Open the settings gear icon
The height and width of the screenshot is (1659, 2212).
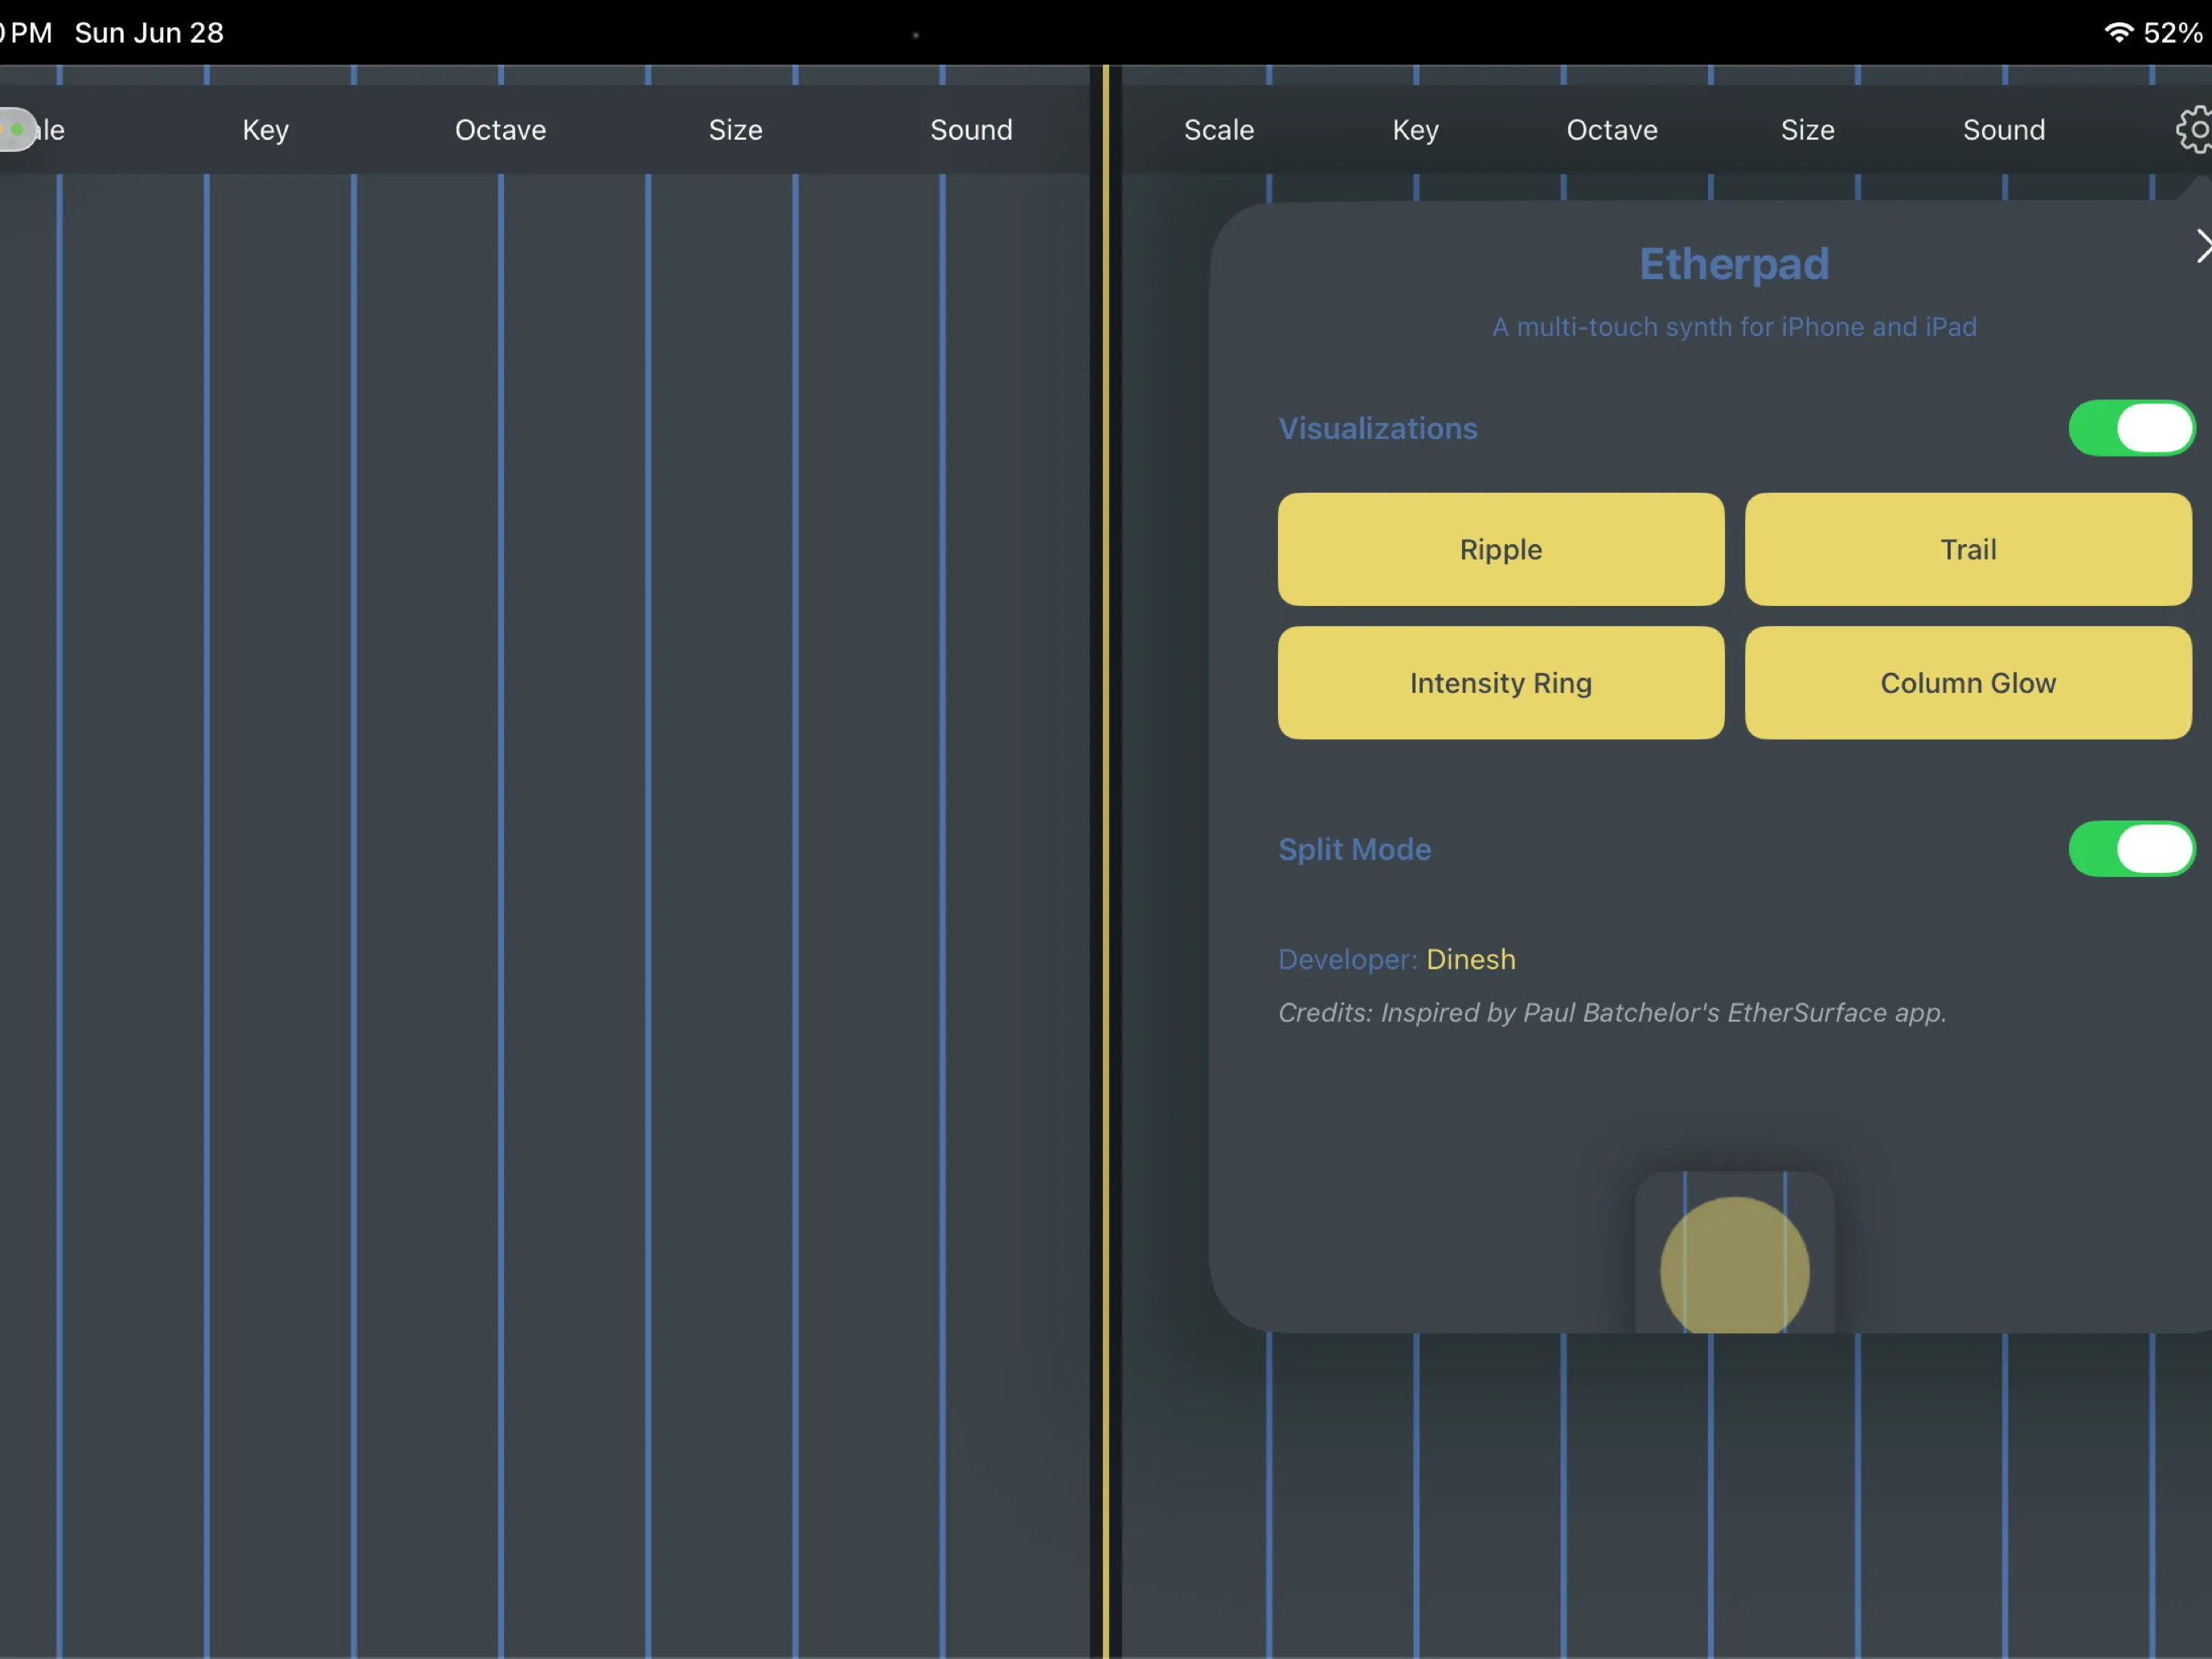tap(2195, 130)
